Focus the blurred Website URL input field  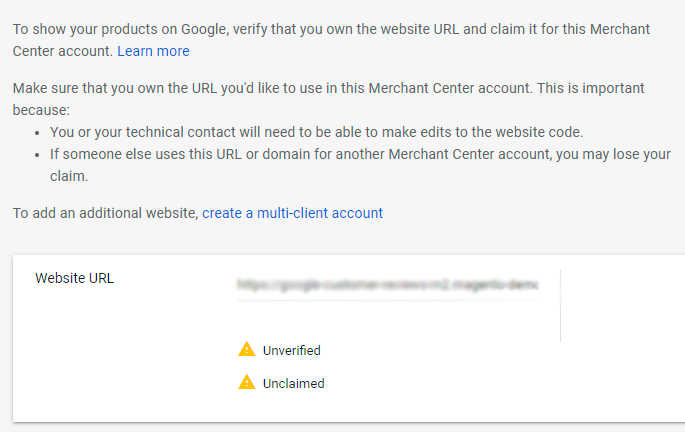point(386,284)
